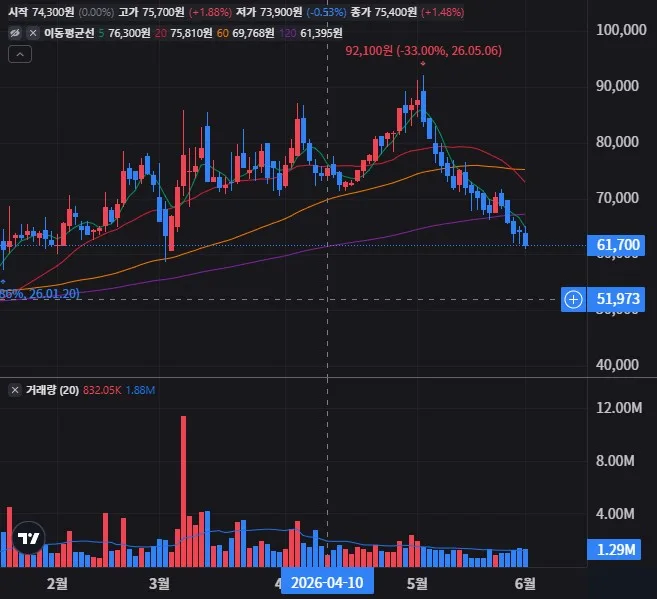Click the 100,000 price axis label
Image resolution: width=657 pixels, height=599 pixels.
pos(621,30)
